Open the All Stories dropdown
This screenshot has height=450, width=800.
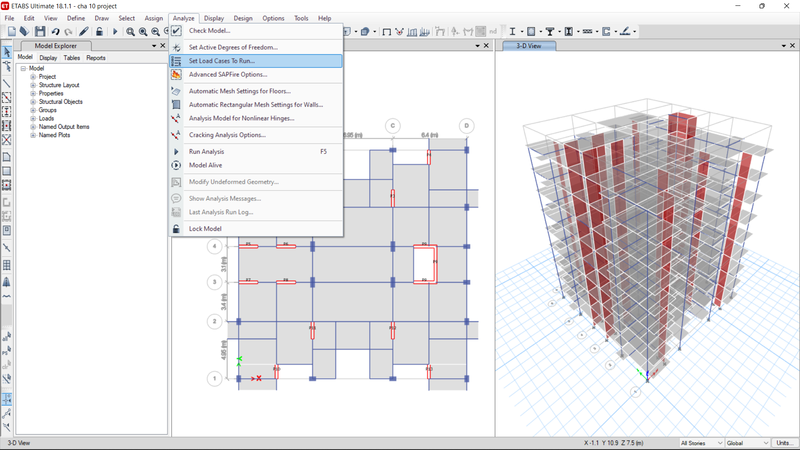pos(701,443)
